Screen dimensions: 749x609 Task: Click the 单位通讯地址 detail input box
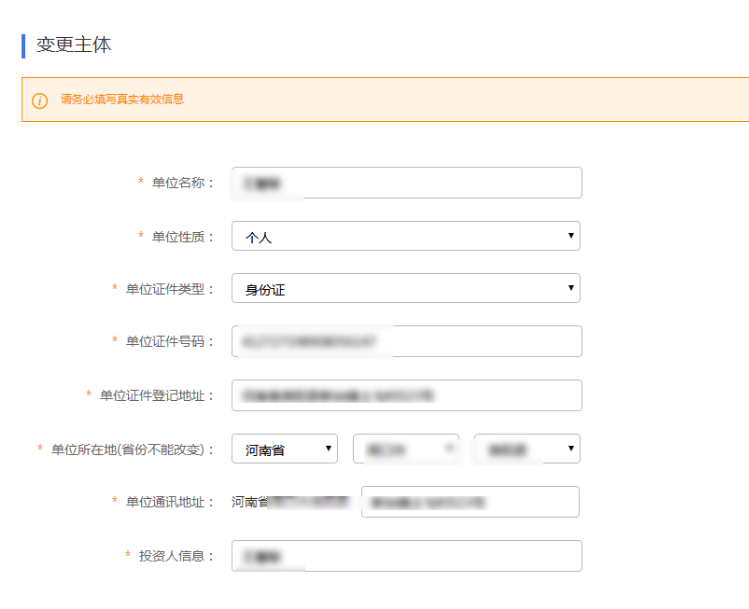click(470, 502)
